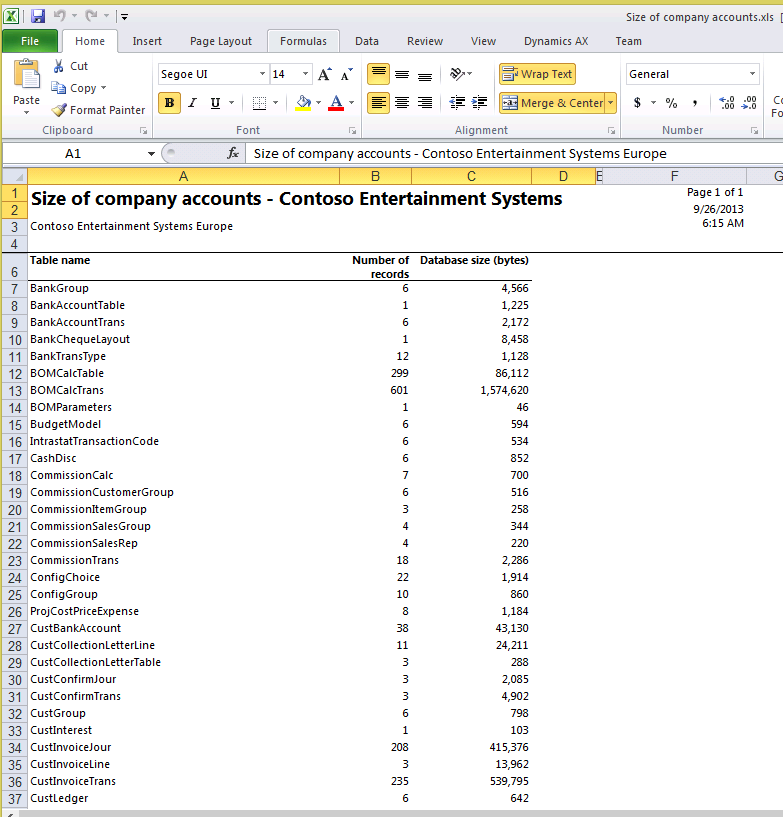The image size is (783, 817).
Task: Apply center horizontal text alignment
Action: (402, 103)
